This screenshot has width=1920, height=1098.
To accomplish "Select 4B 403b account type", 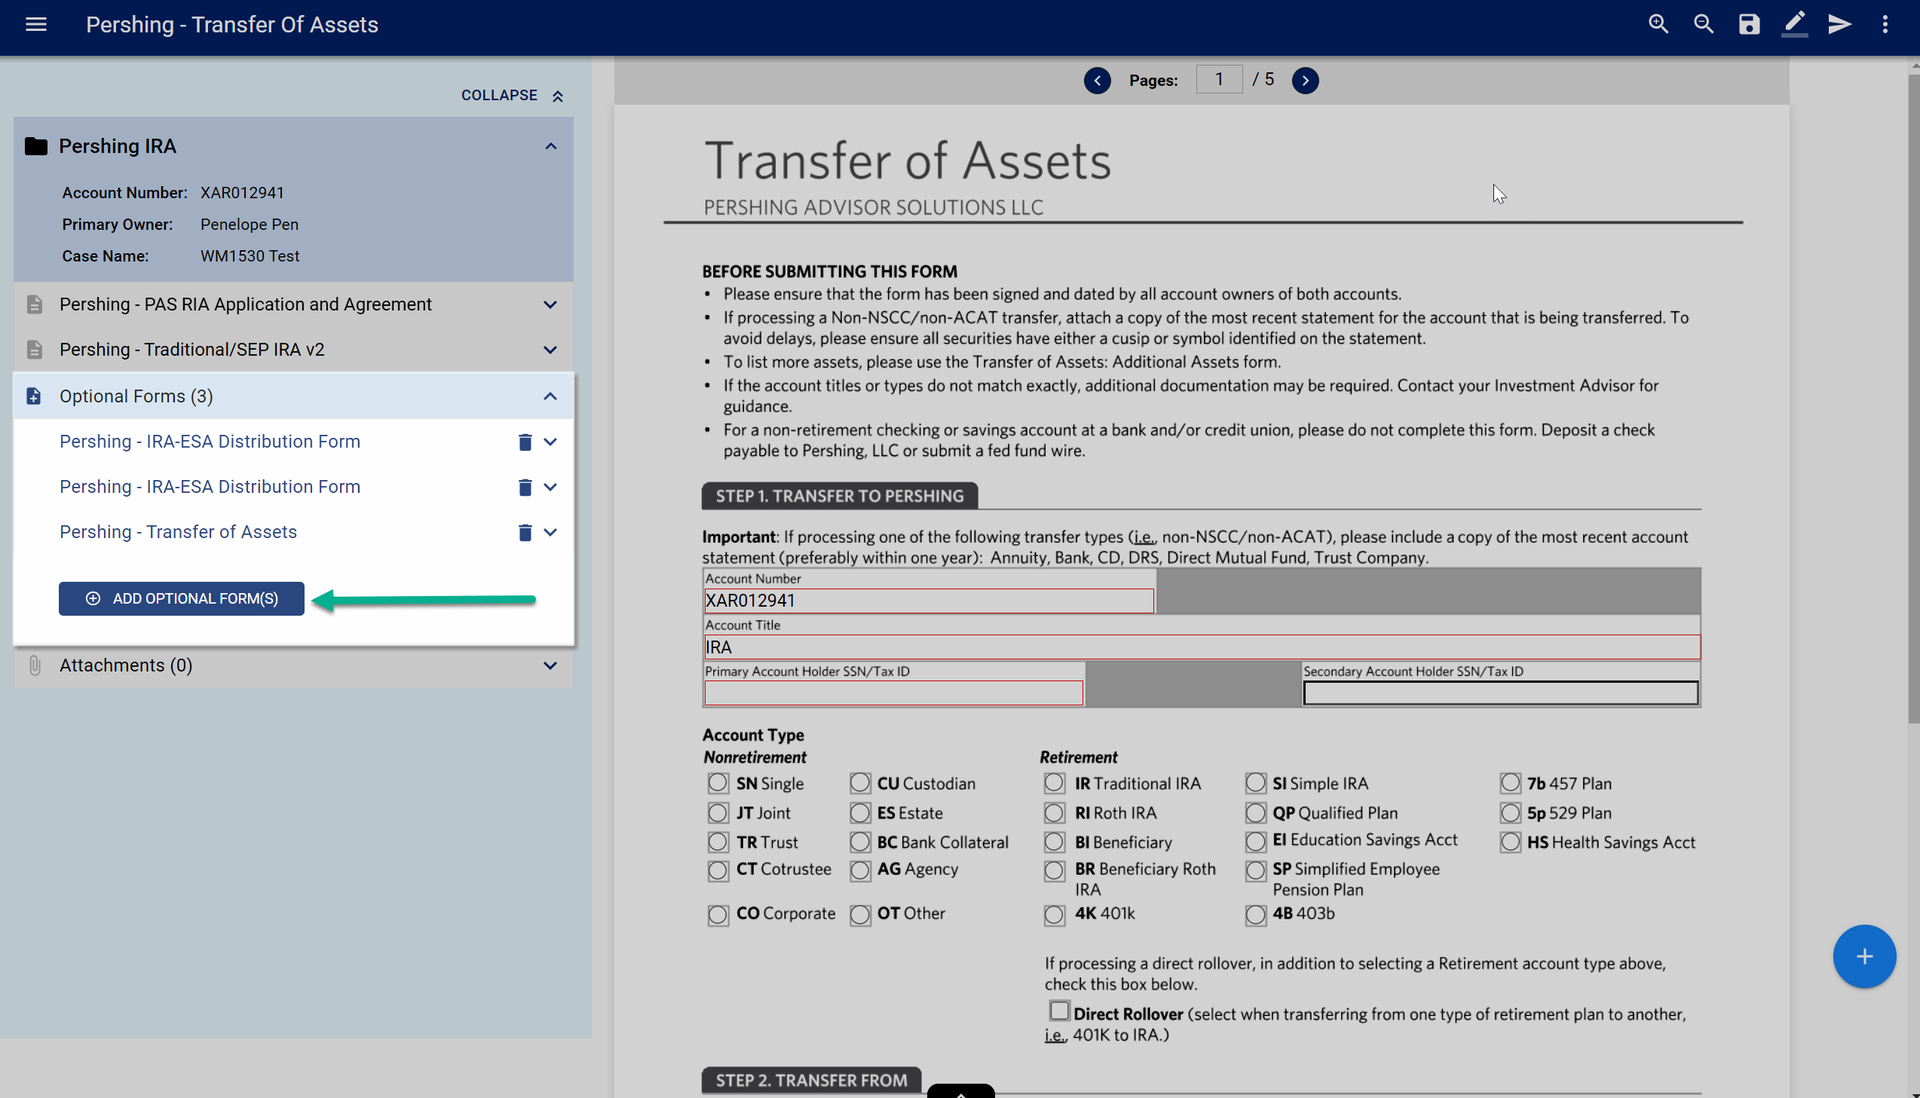I will (x=1256, y=915).
